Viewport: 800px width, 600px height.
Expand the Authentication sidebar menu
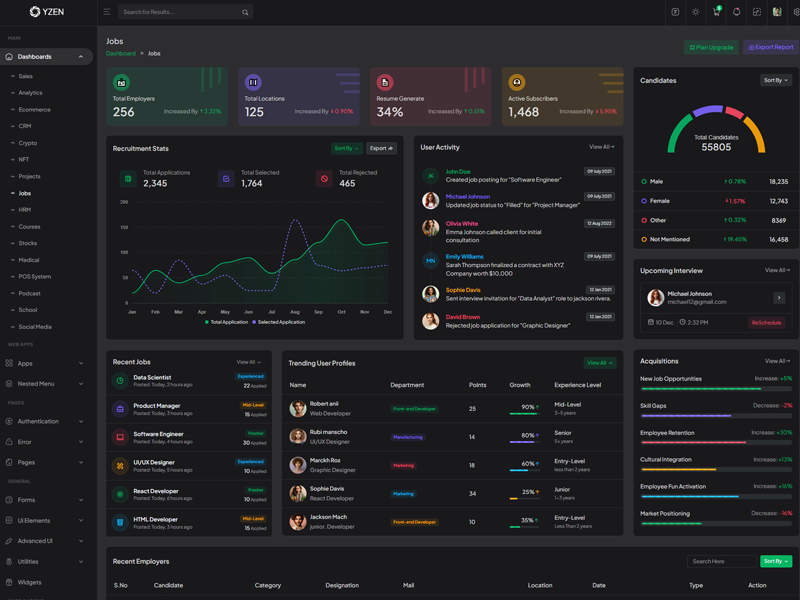[x=45, y=421]
